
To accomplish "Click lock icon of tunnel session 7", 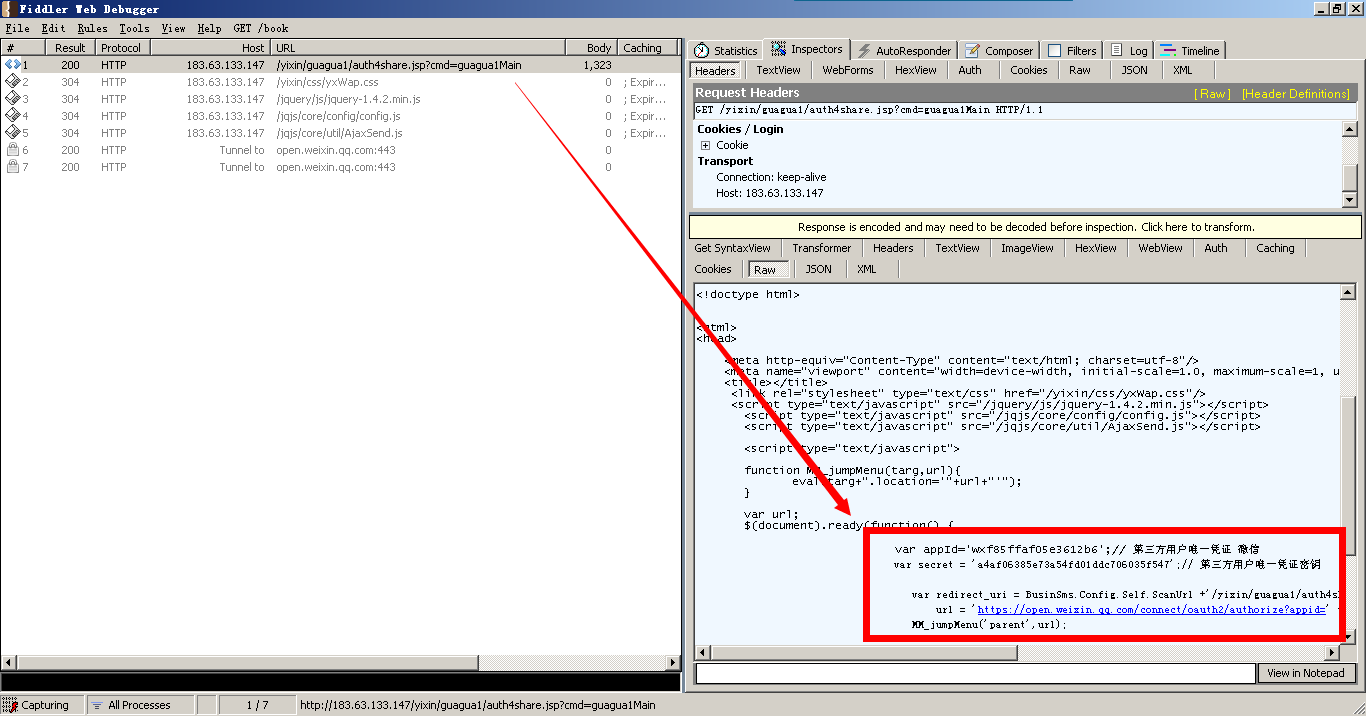I will pos(12,167).
